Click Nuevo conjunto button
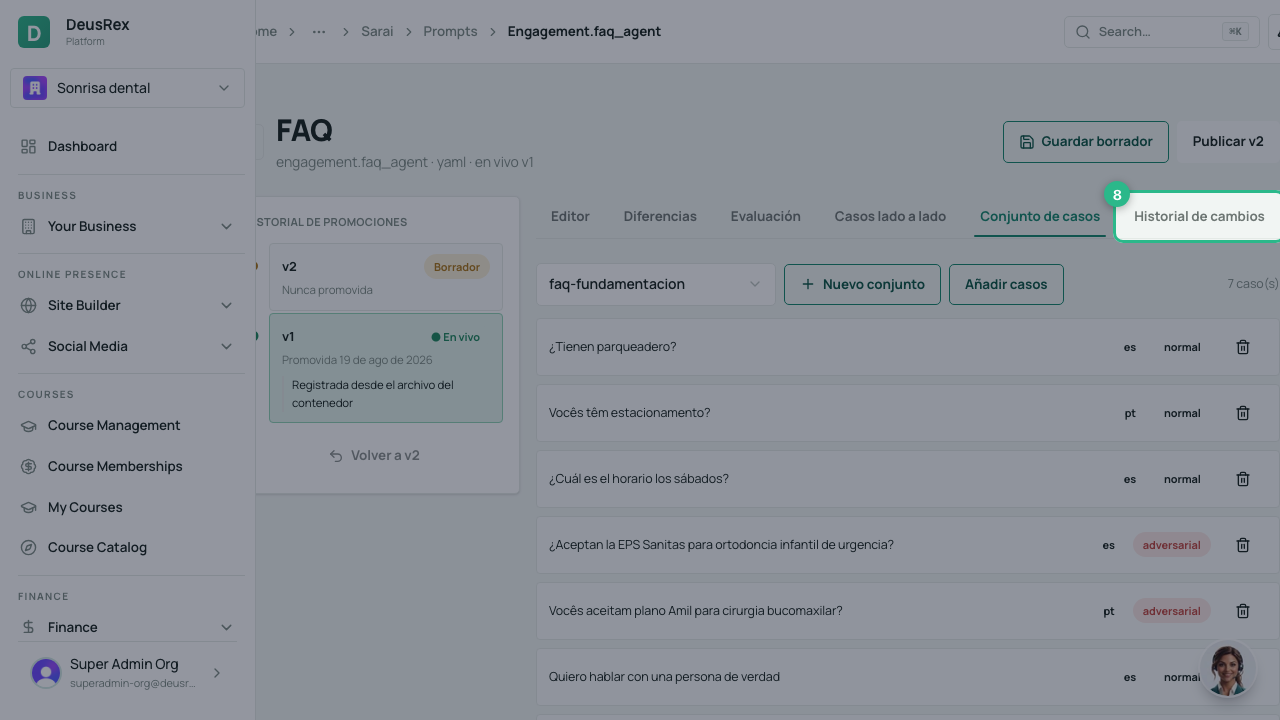The height and width of the screenshot is (720, 1280). (862, 284)
